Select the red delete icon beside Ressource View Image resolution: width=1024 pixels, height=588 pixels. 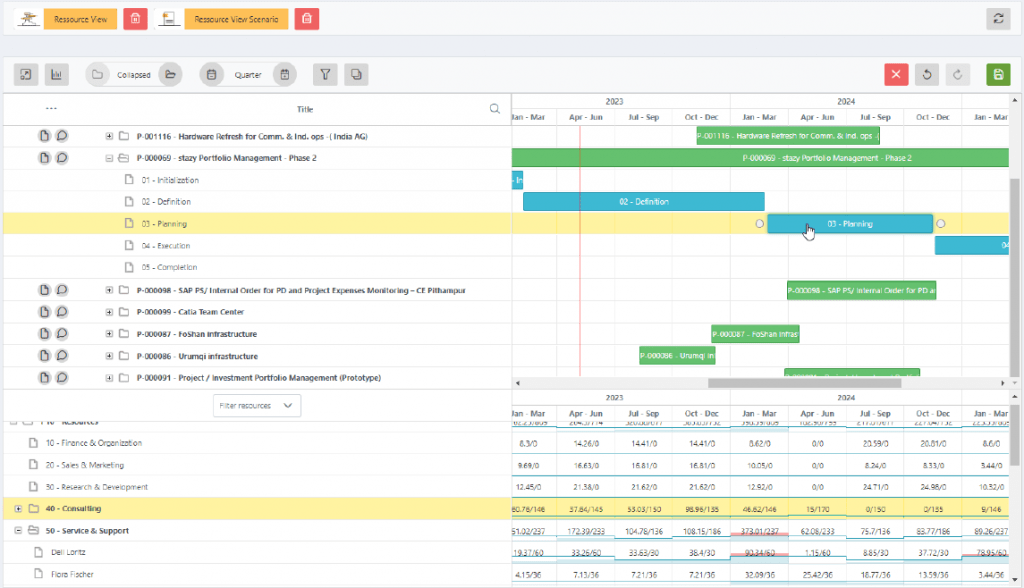tap(135, 18)
